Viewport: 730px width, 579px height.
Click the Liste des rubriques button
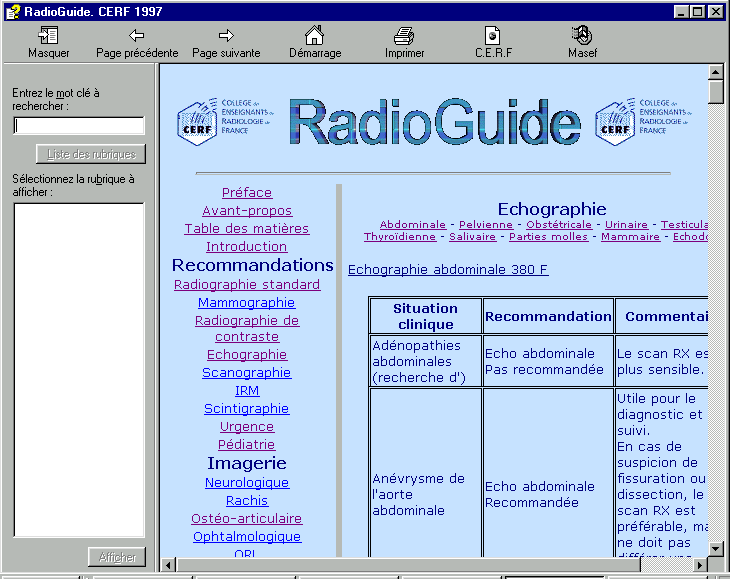point(91,154)
